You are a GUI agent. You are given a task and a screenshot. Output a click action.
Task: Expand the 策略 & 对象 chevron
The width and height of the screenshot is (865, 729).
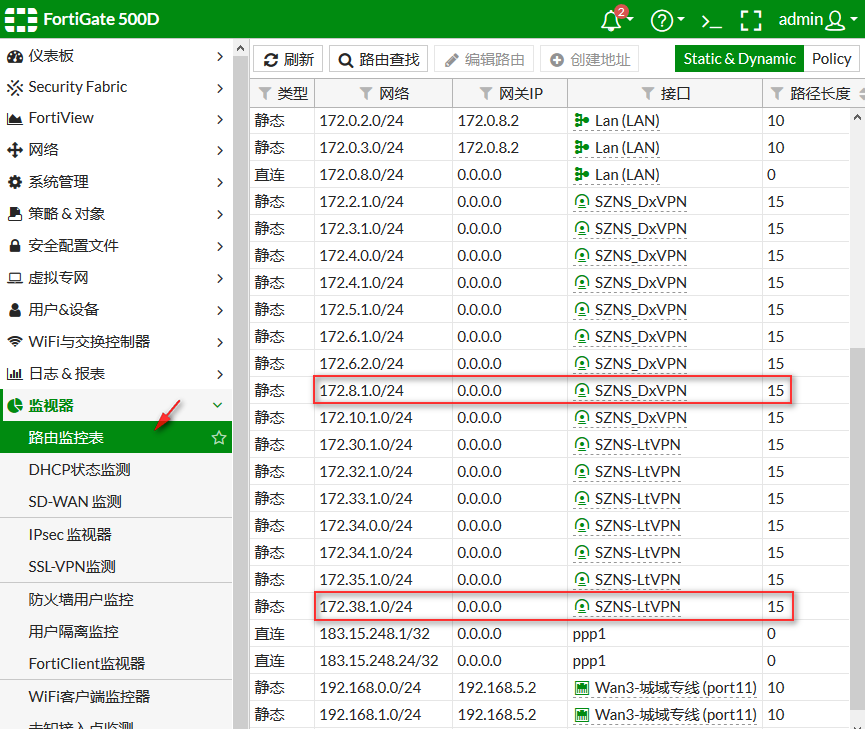point(220,214)
